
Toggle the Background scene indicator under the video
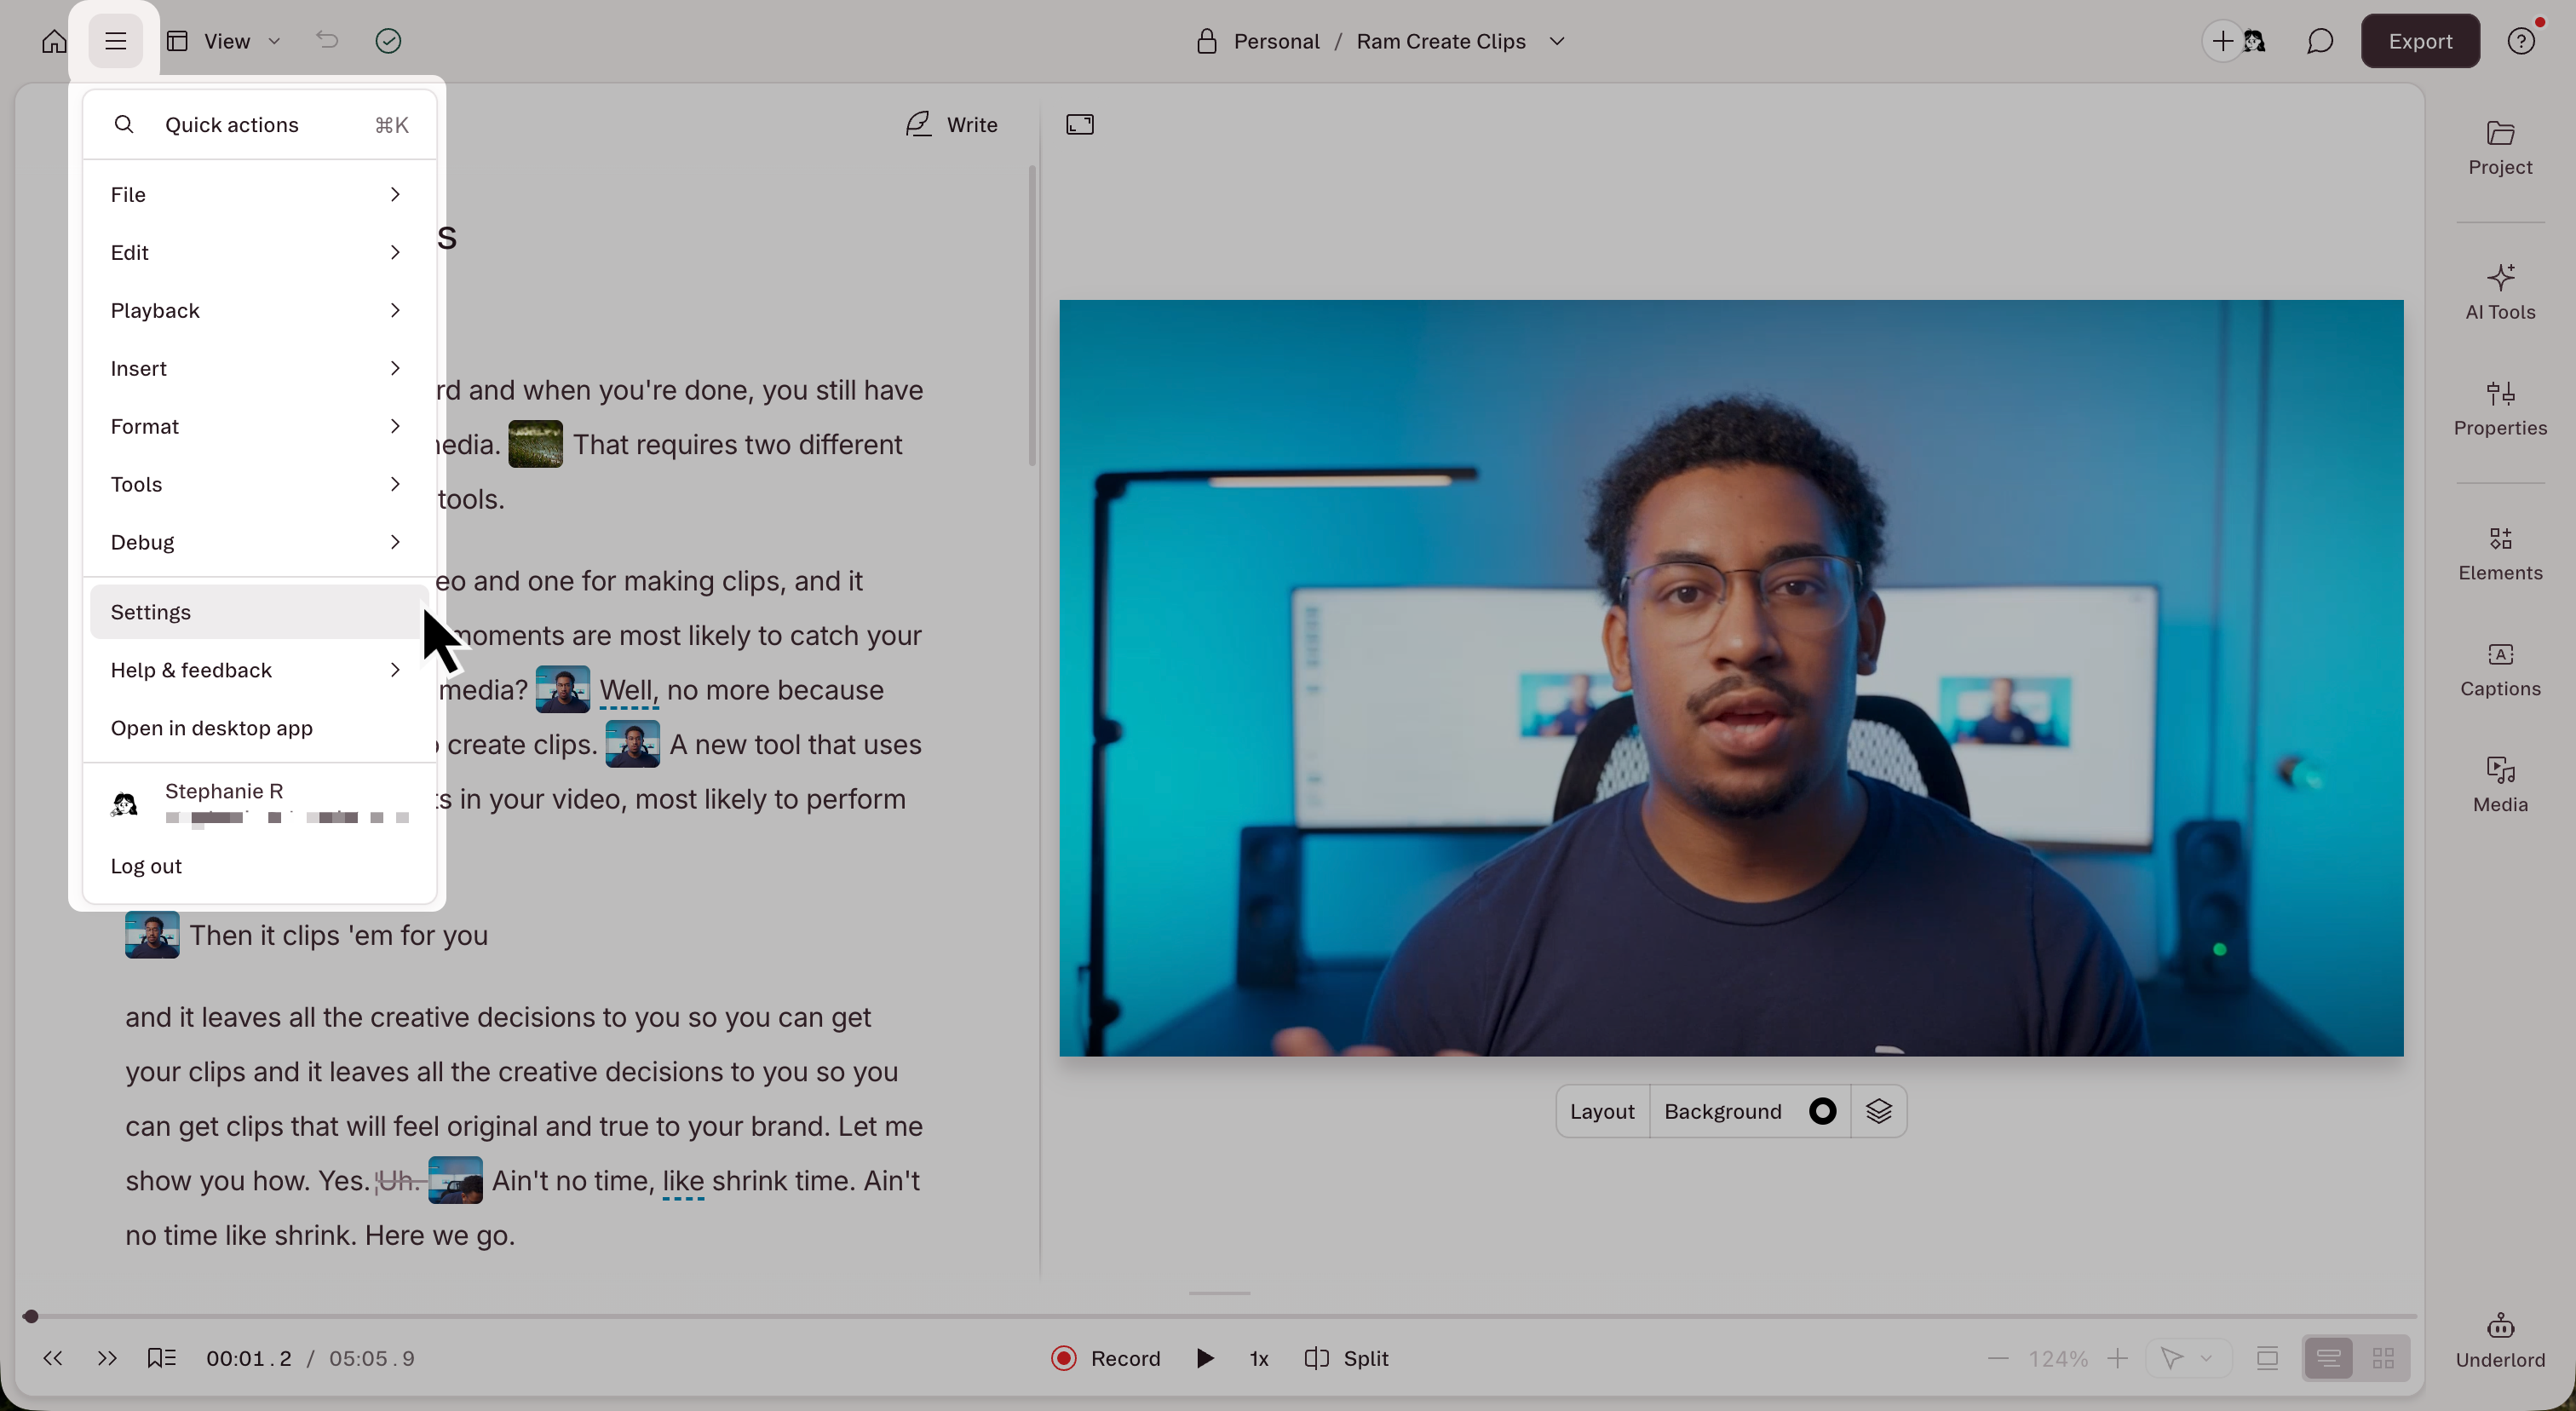click(1822, 1111)
